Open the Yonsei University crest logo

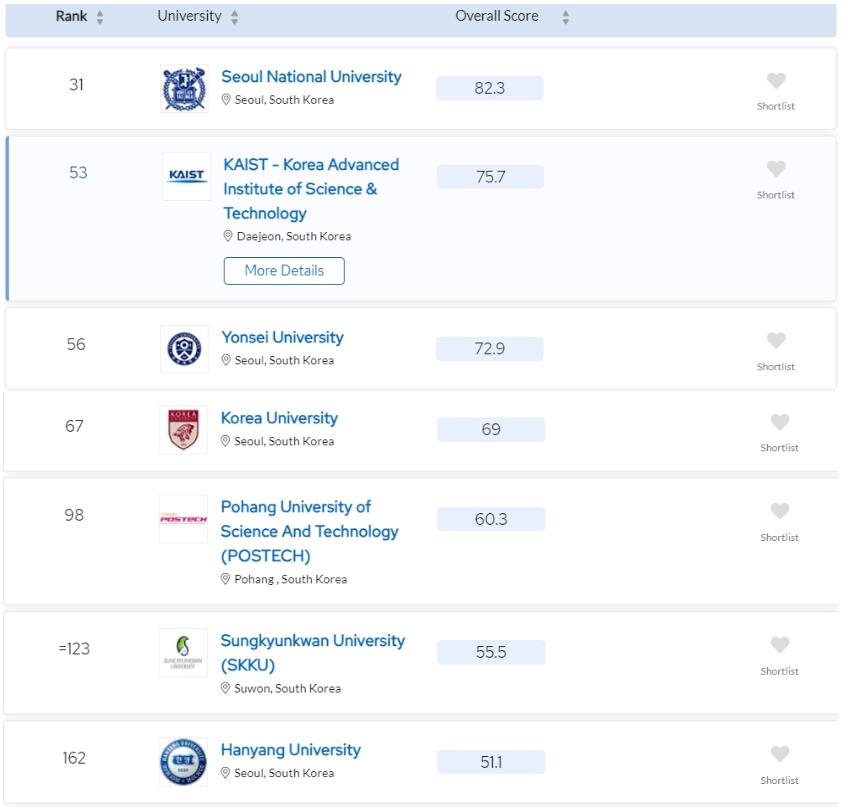click(184, 348)
